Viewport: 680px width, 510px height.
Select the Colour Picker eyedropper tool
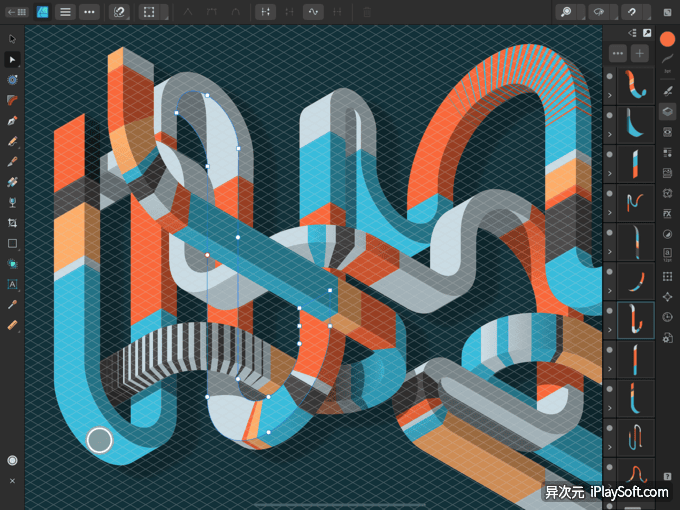coord(13,304)
